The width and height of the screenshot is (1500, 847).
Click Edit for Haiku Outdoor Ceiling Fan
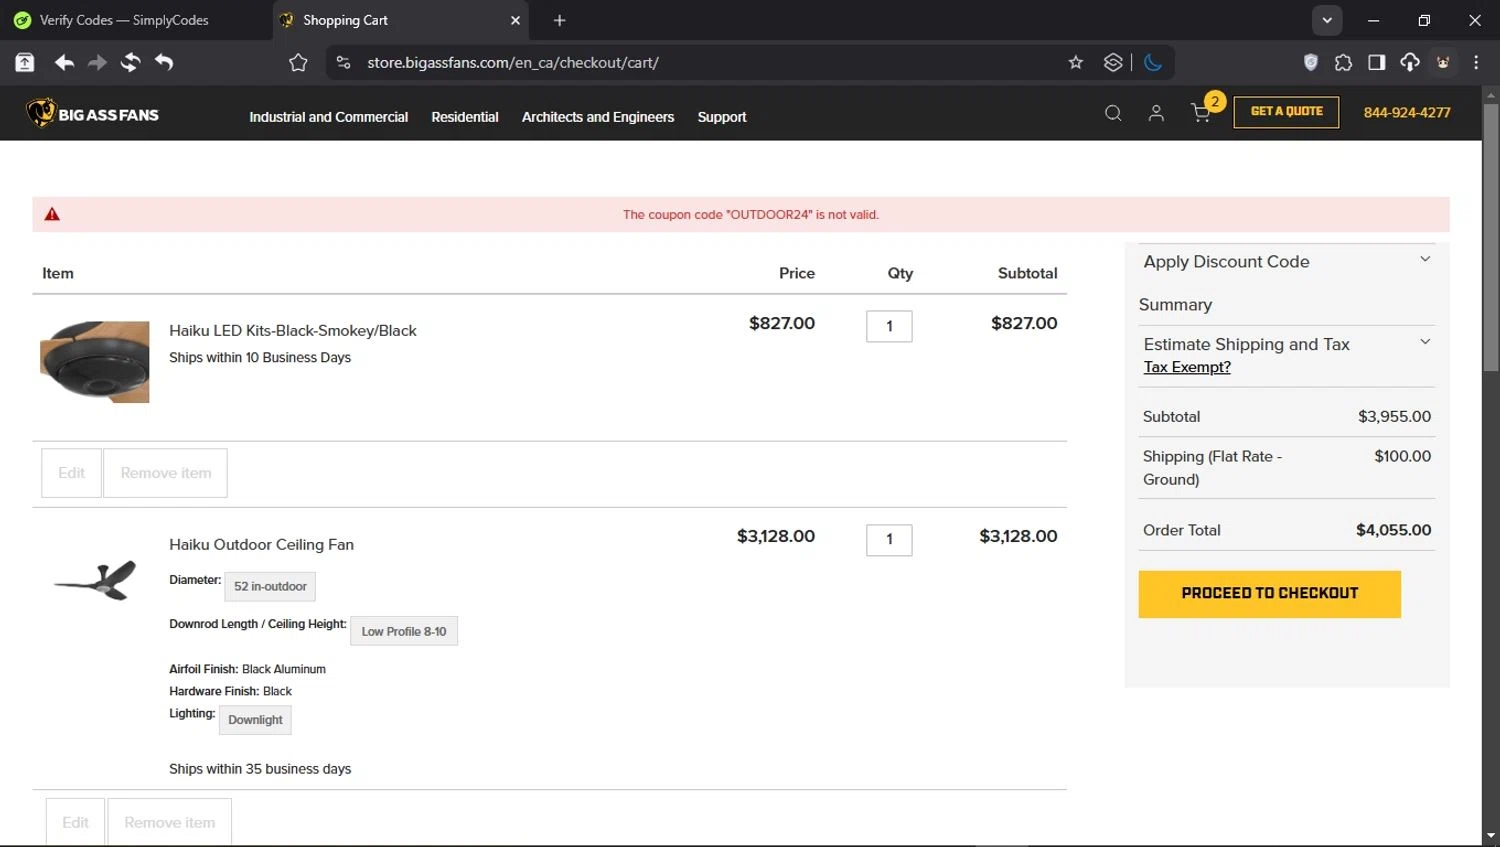pyautogui.click(x=75, y=823)
